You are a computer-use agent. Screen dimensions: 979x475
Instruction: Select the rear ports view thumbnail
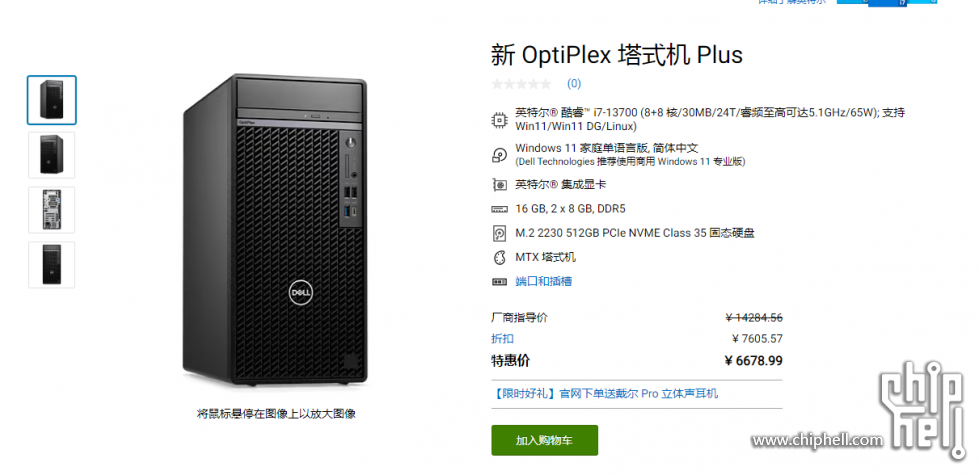pyautogui.click(x=52, y=210)
